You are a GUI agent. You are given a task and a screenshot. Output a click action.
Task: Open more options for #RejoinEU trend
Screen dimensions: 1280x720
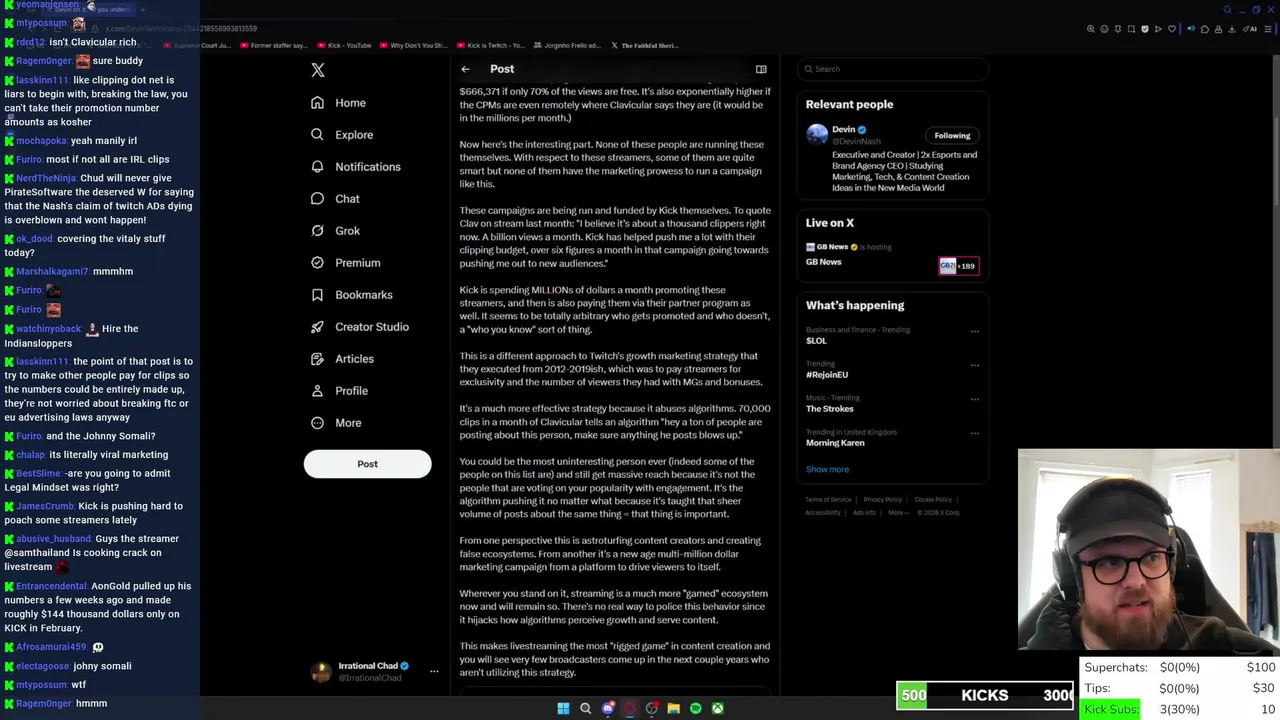tap(975, 366)
